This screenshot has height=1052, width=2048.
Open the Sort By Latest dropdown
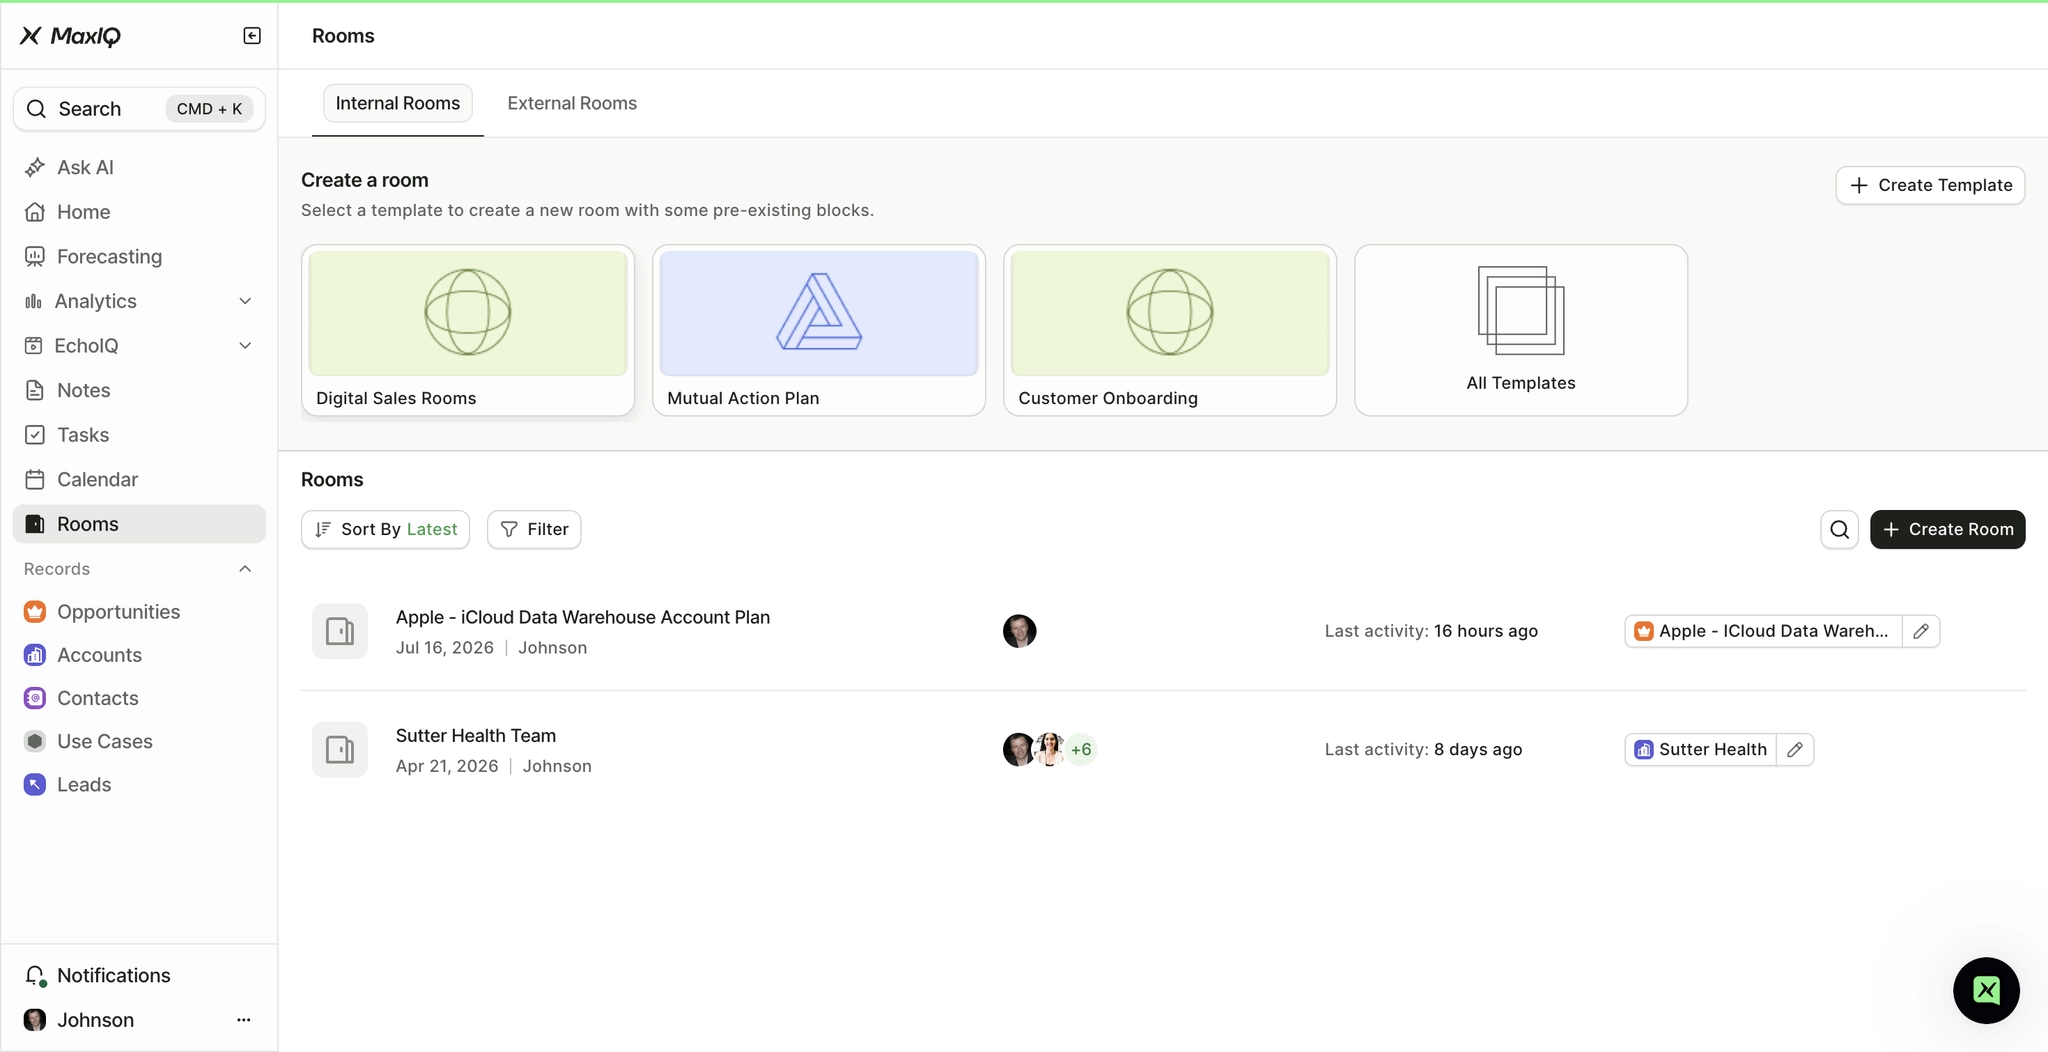coord(385,529)
